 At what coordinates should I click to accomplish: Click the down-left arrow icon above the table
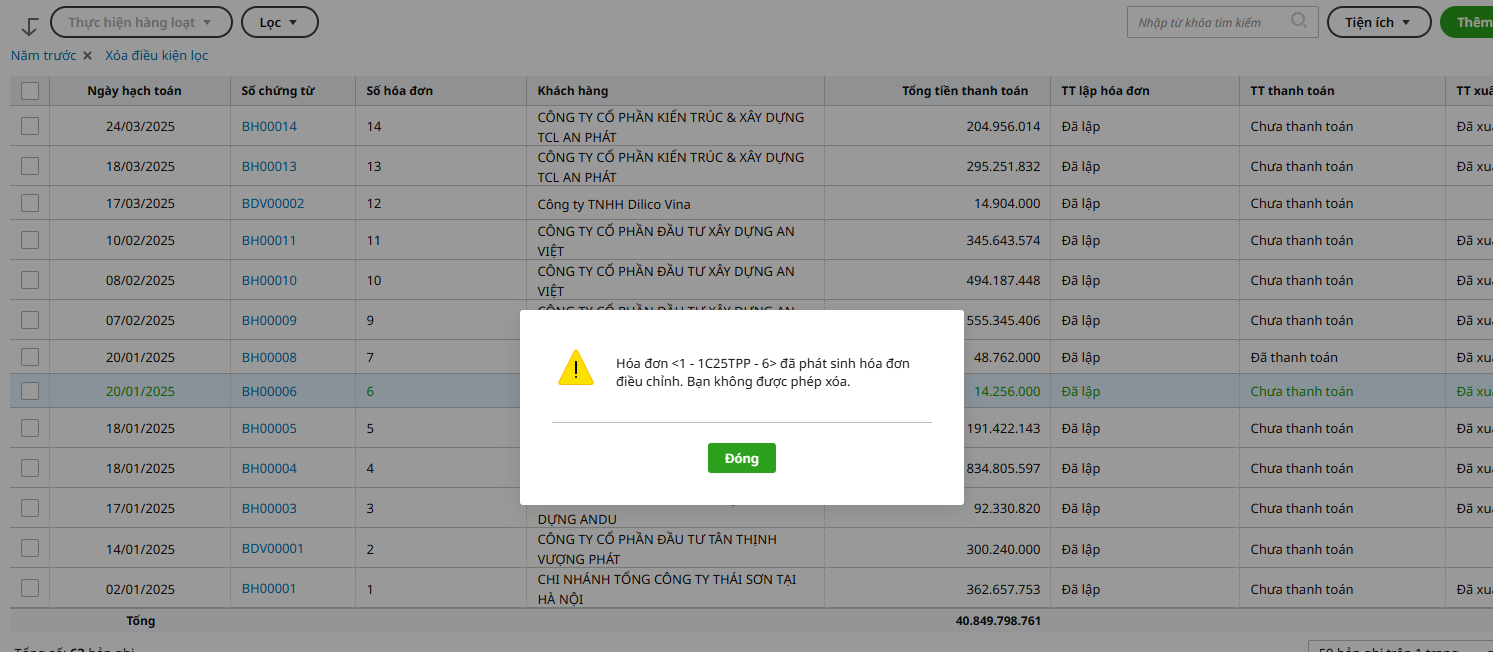coord(30,26)
